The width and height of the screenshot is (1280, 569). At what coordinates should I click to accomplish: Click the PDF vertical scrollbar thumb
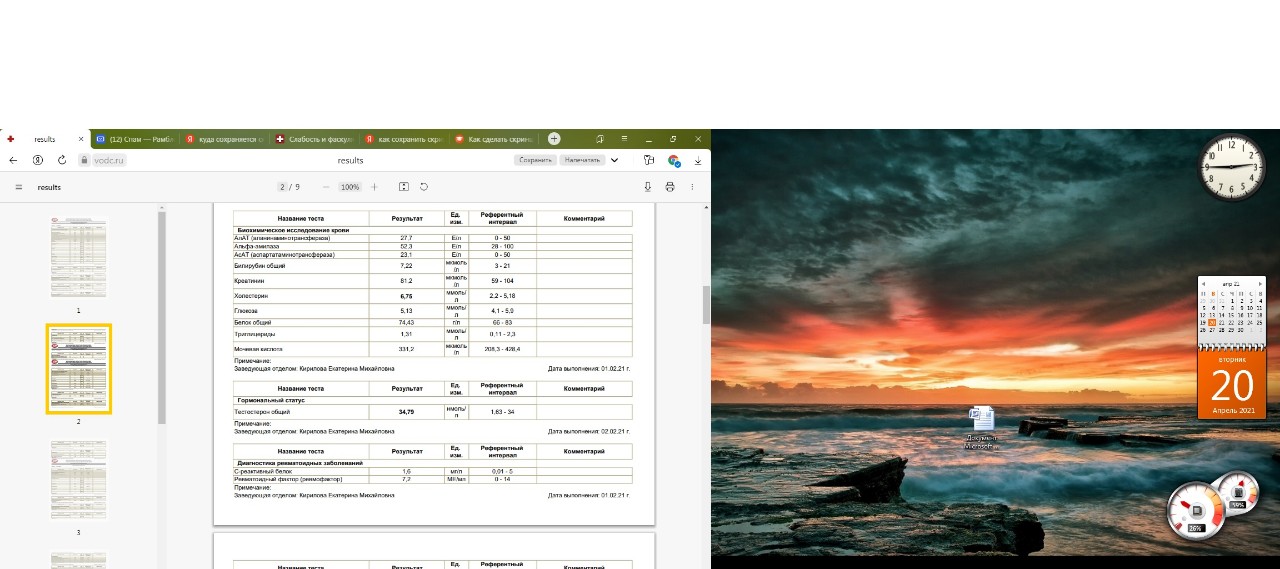point(706,304)
